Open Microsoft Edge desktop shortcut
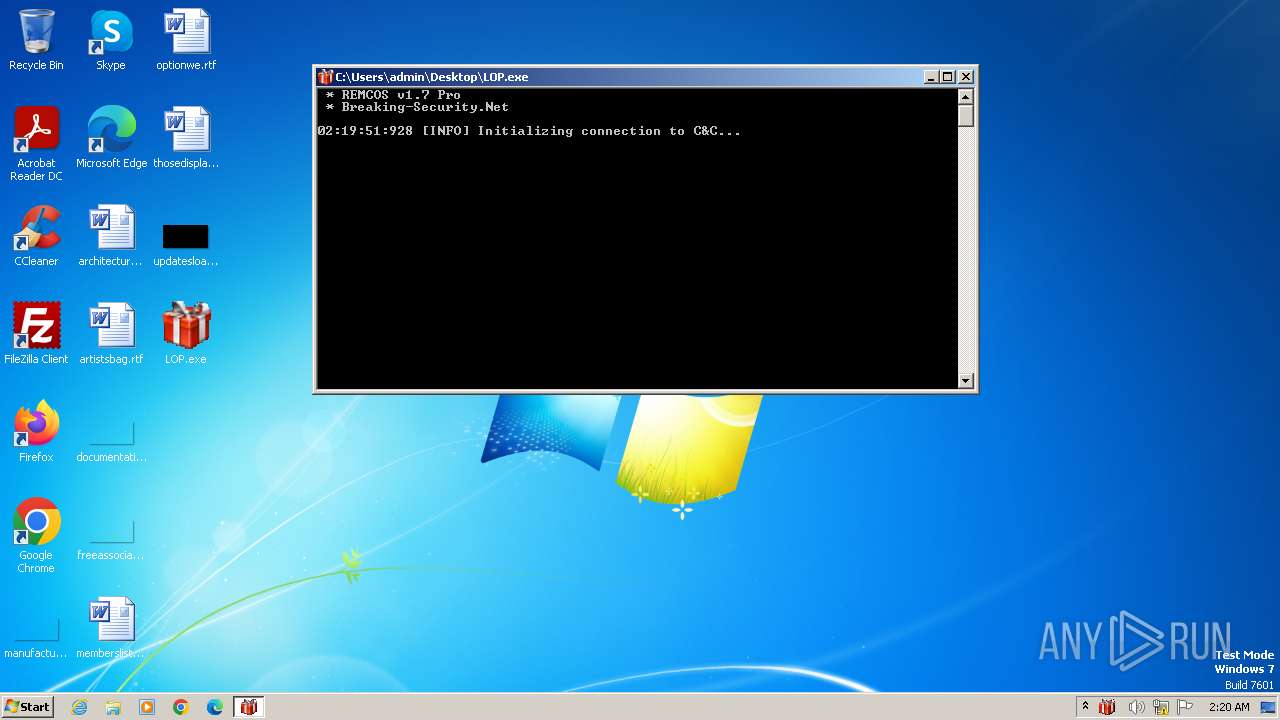The height and width of the screenshot is (720, 1280). pyautogui.click(x=111, y=138)
